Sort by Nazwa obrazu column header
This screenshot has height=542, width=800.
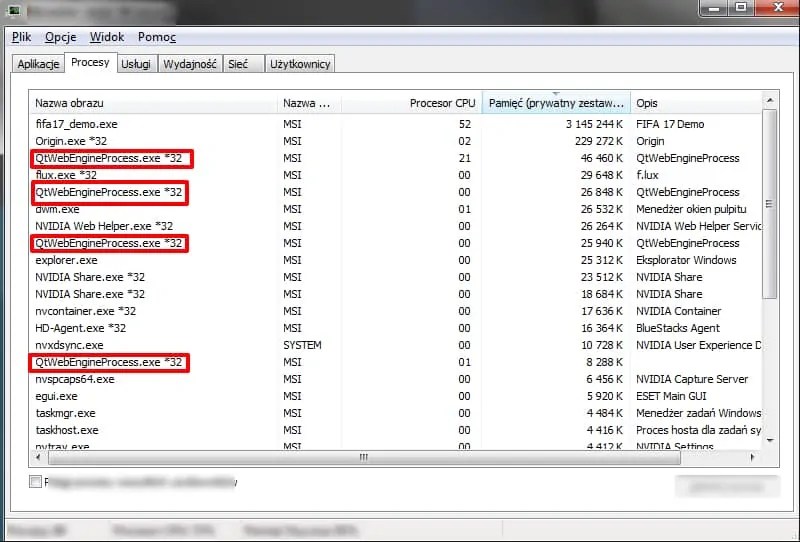coord(153,103)
